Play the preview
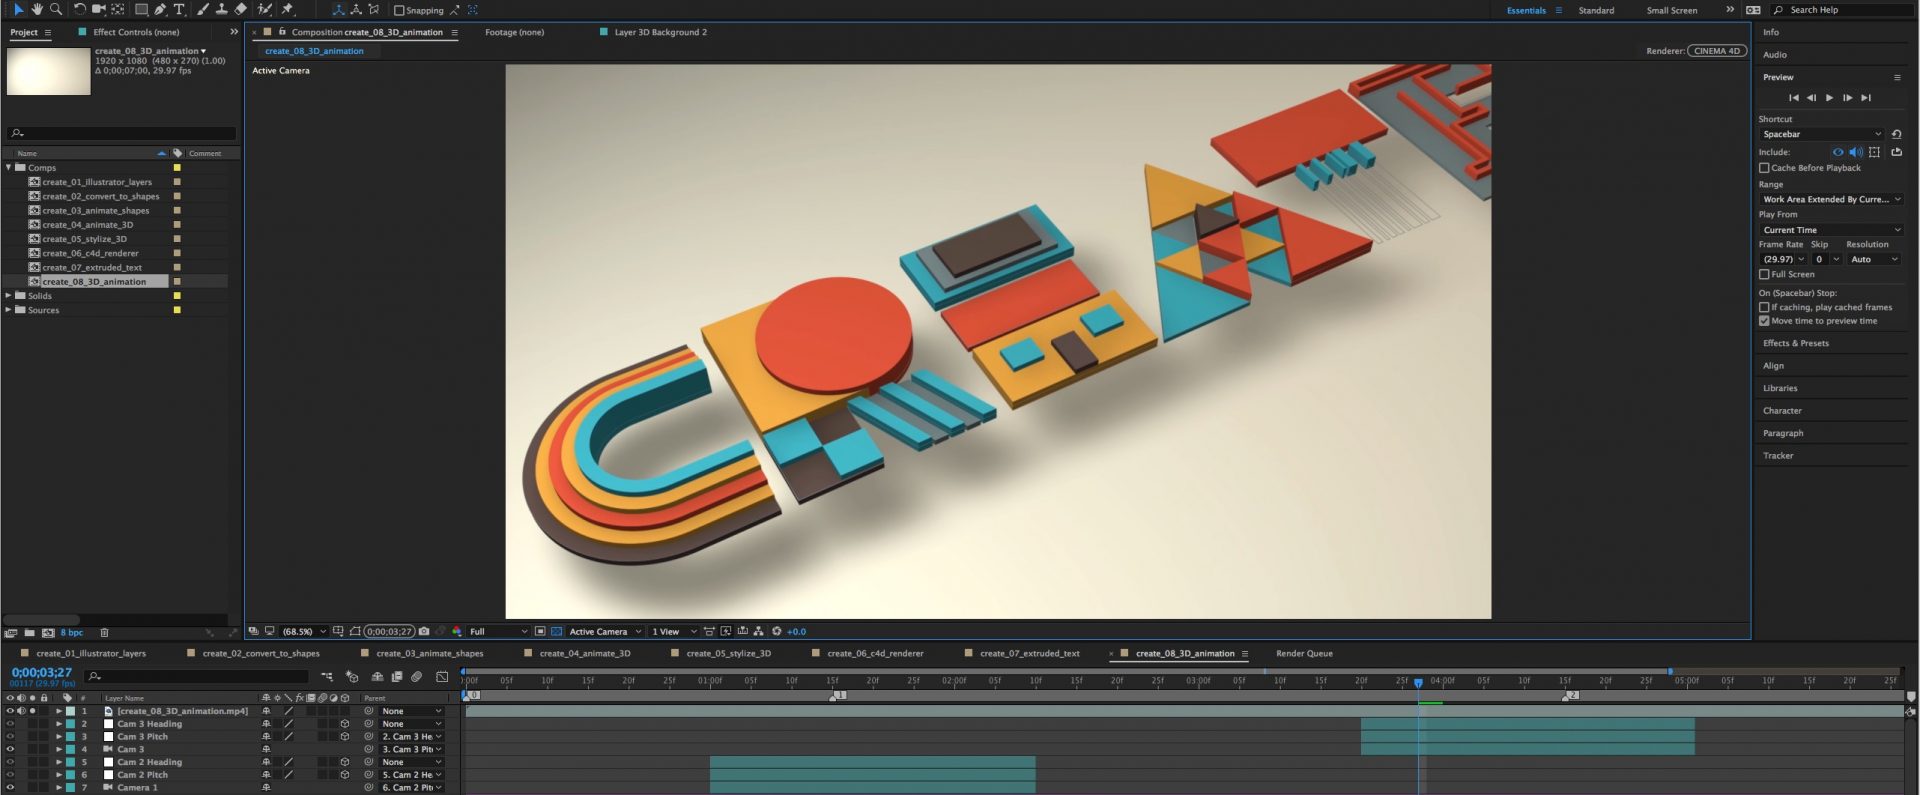This screenshot has height=795, width=1920. (x=1829, y=98)
